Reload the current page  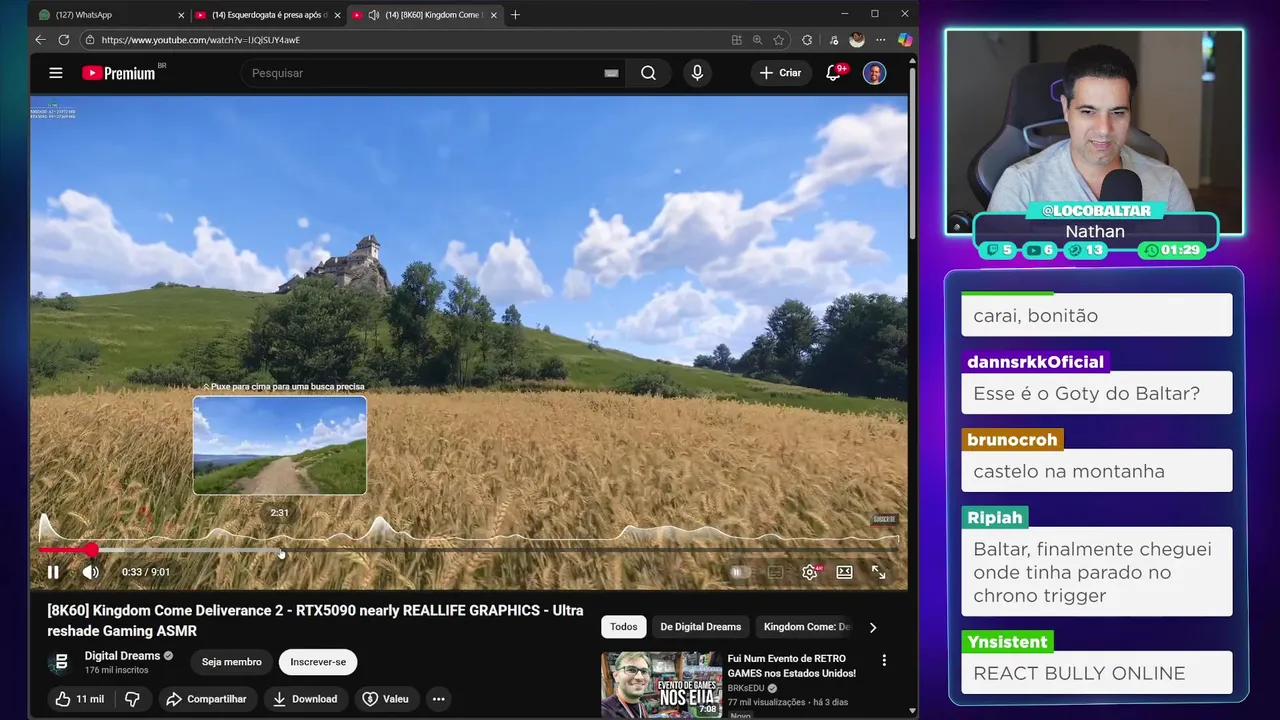click(64, 40)
